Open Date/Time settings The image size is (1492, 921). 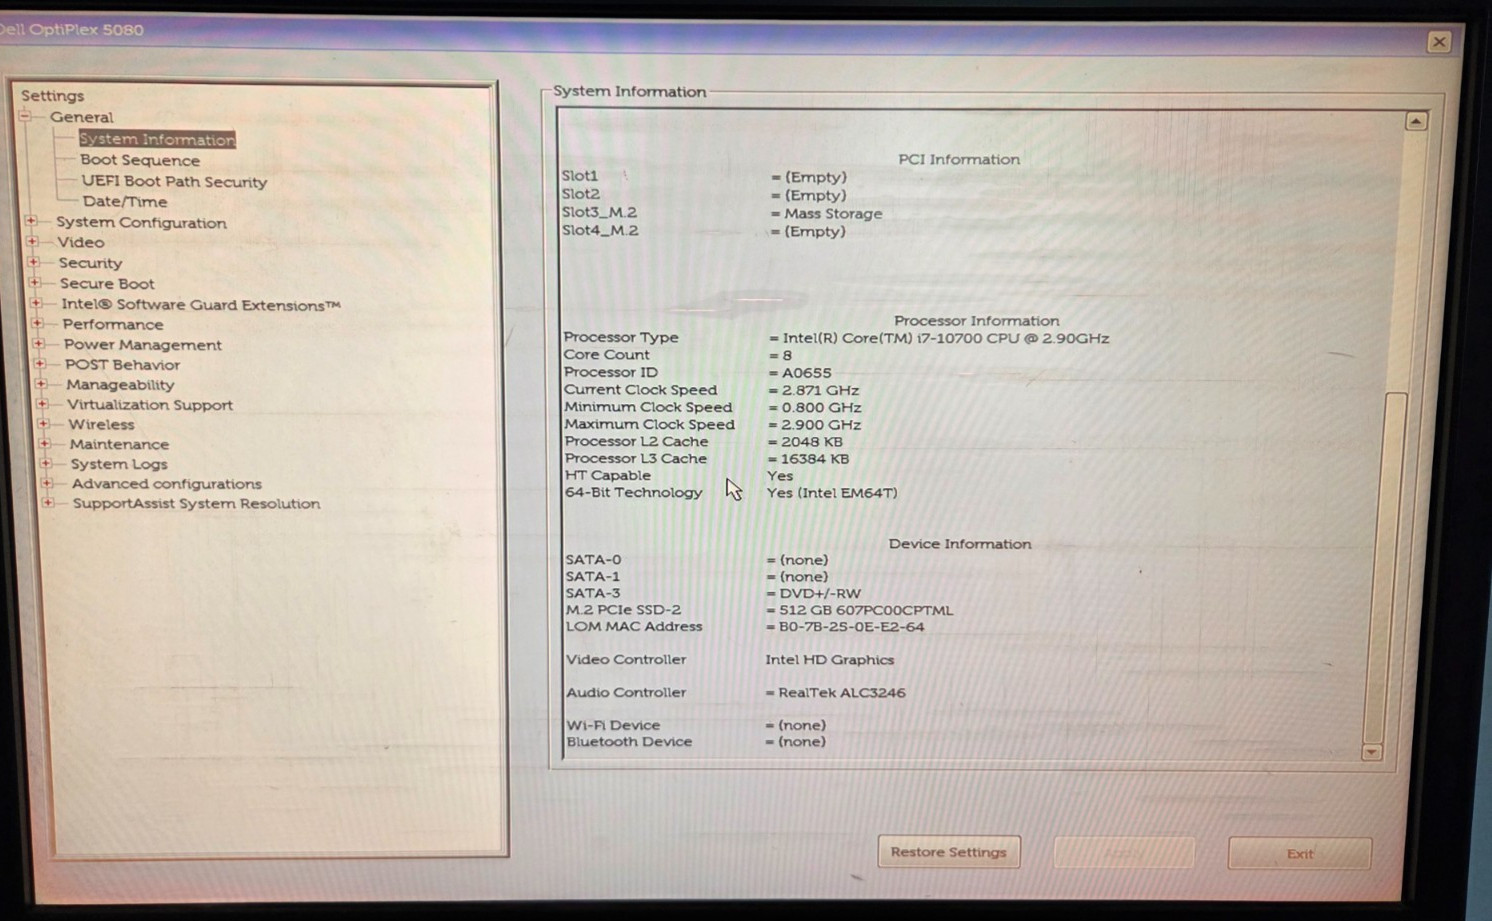click(x=125, y=201)
